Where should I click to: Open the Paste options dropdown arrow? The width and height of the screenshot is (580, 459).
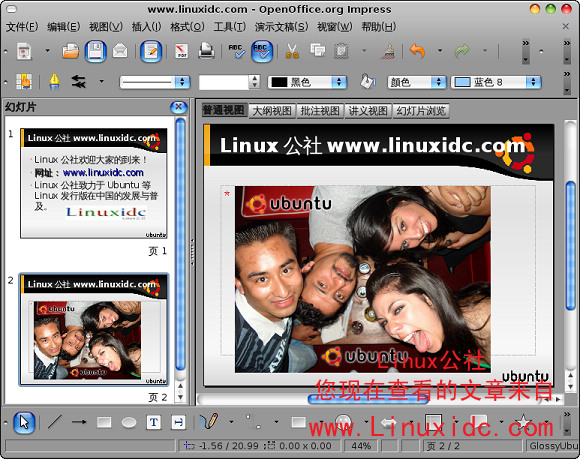pyautogui.click(x=364, y=51)
